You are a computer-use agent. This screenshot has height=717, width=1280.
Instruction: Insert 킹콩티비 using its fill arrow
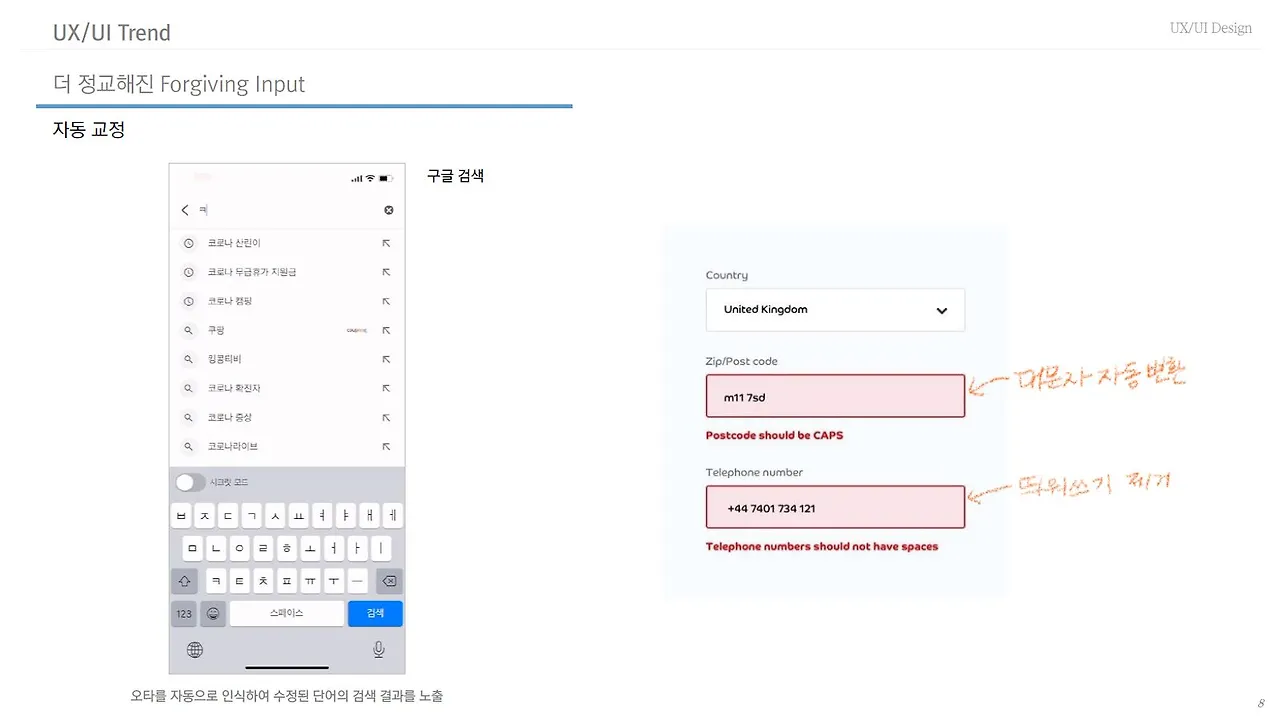pyautogui.click(x=386, y=359)
